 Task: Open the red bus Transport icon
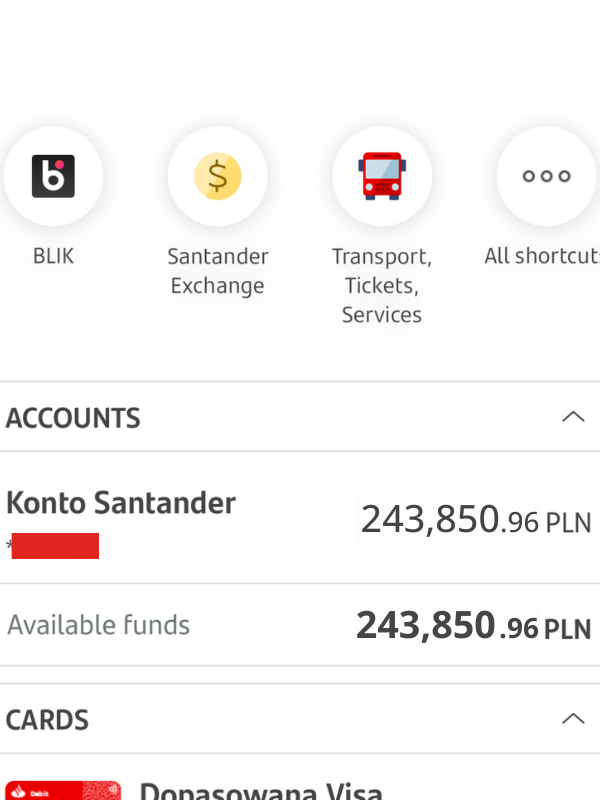click(x=381, y=177)
